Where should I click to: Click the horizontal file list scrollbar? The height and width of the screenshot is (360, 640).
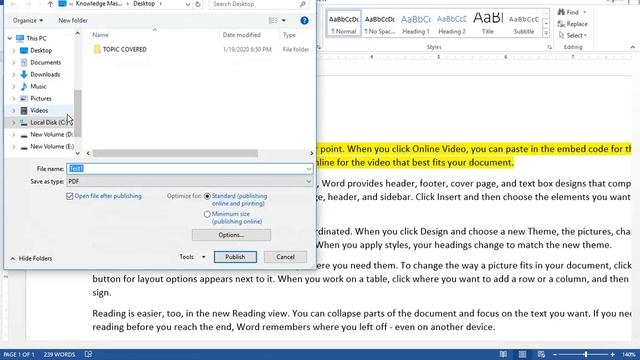coord(175,153)
